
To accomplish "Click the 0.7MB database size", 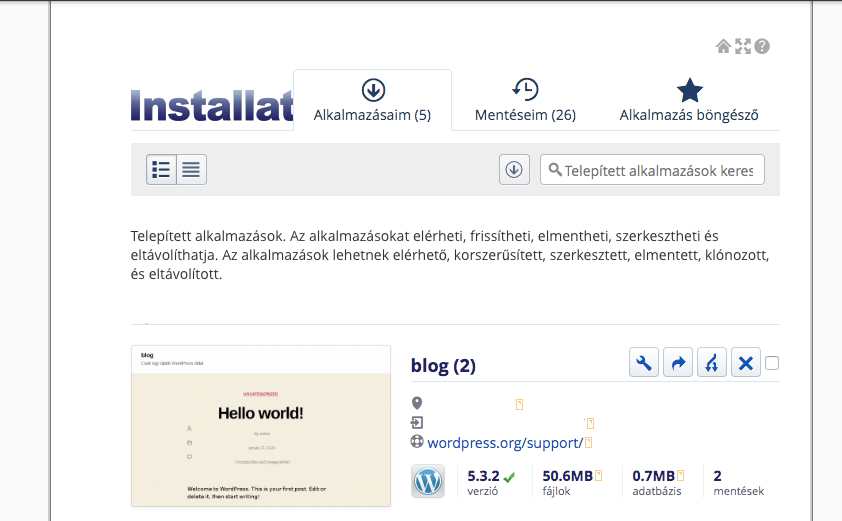I will (654, 476).
